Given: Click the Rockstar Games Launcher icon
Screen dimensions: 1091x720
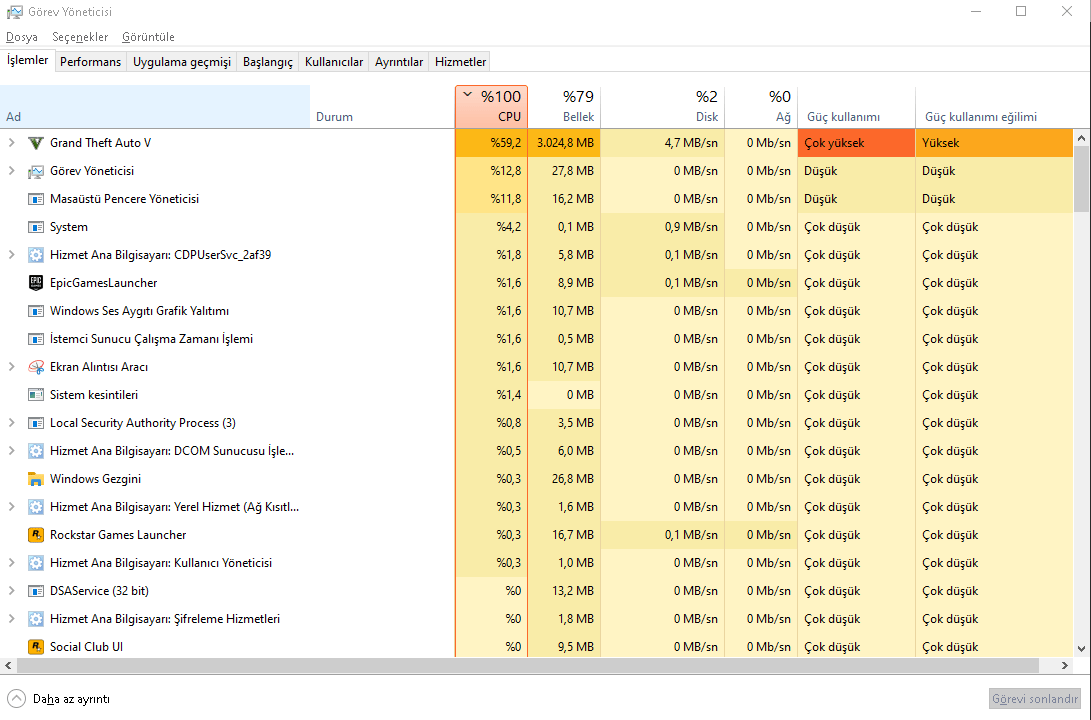Looking at the screenshot, I should (x=36, y=535).
